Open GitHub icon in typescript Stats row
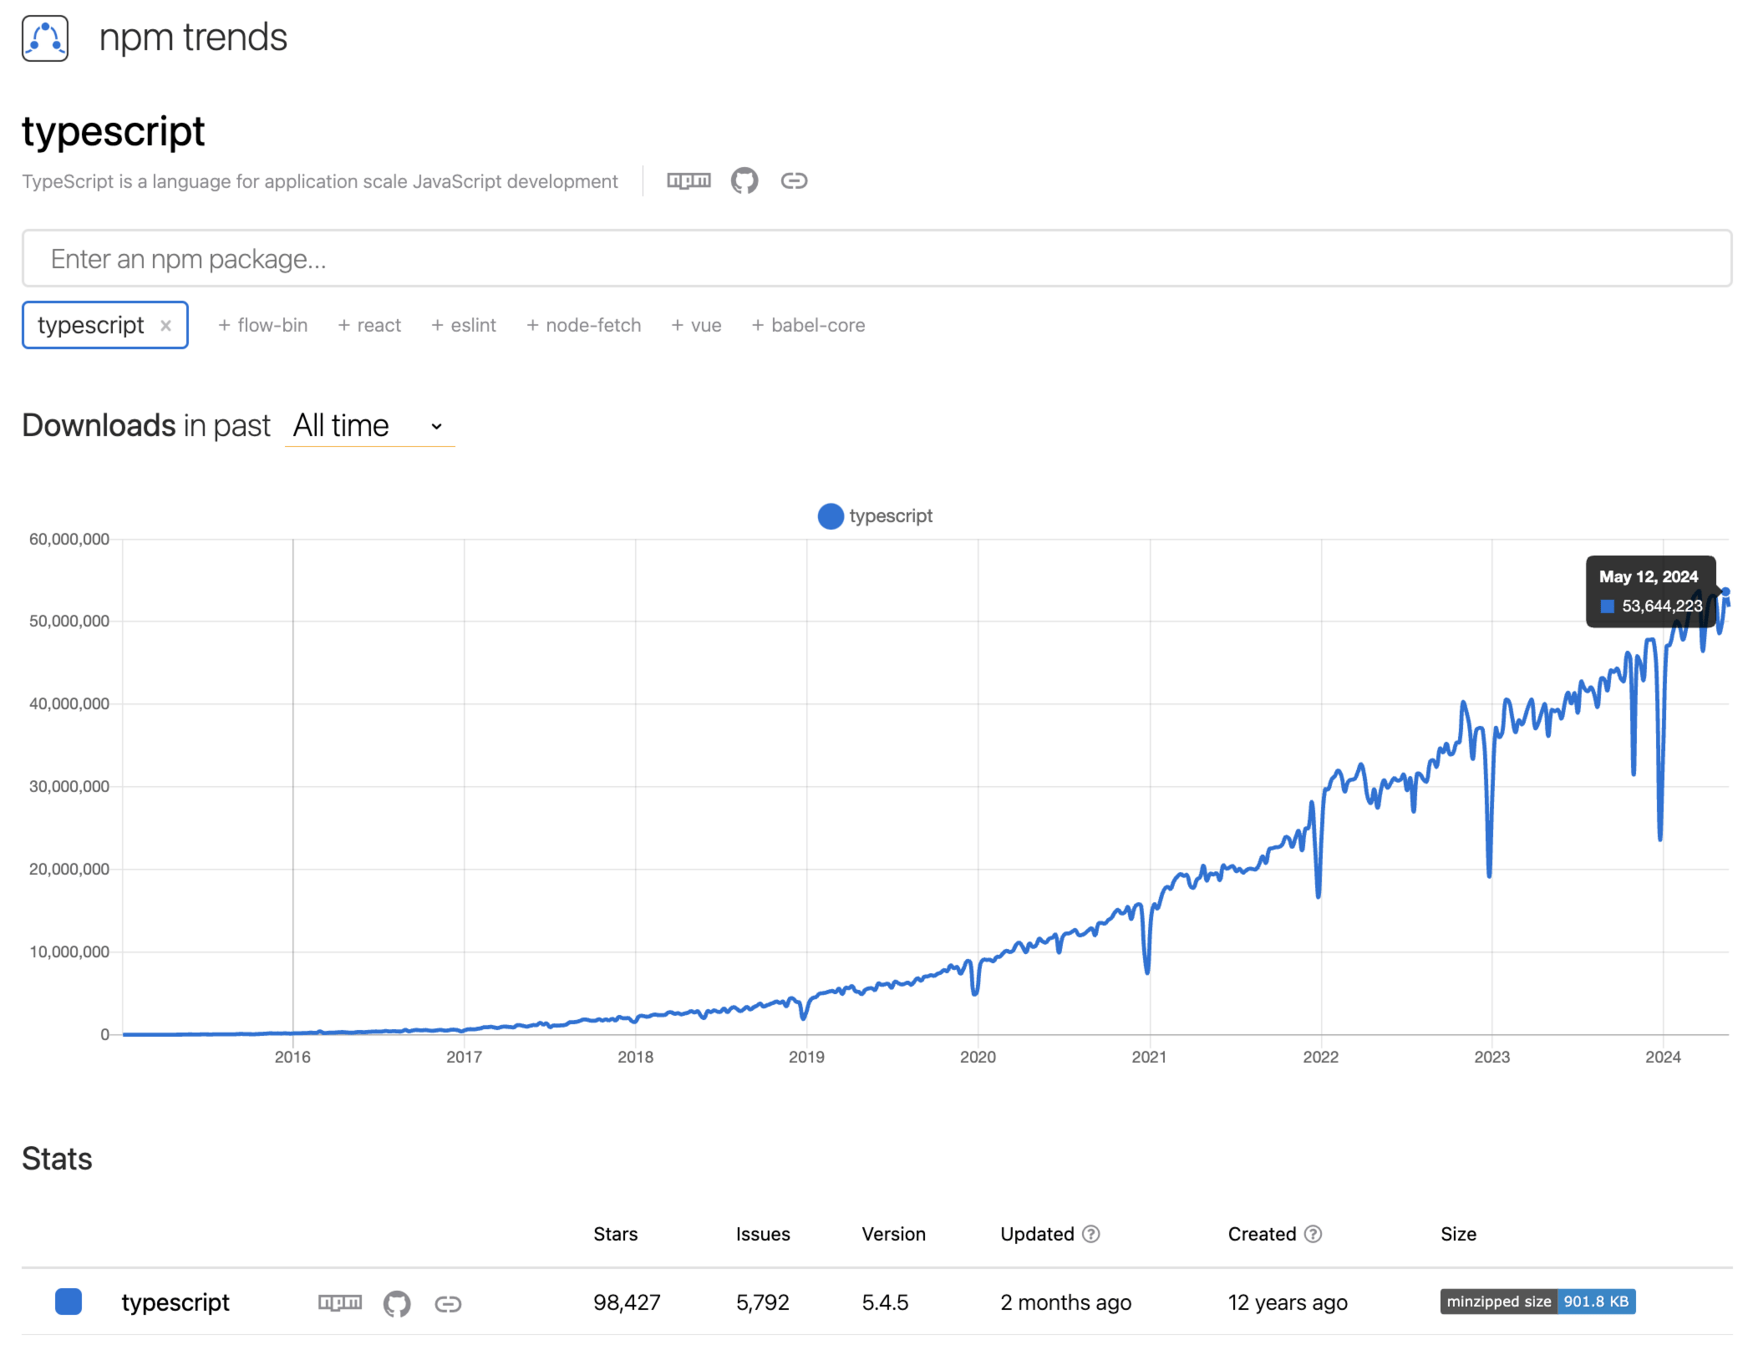 pyautogui.click(x=397, y=1303)
